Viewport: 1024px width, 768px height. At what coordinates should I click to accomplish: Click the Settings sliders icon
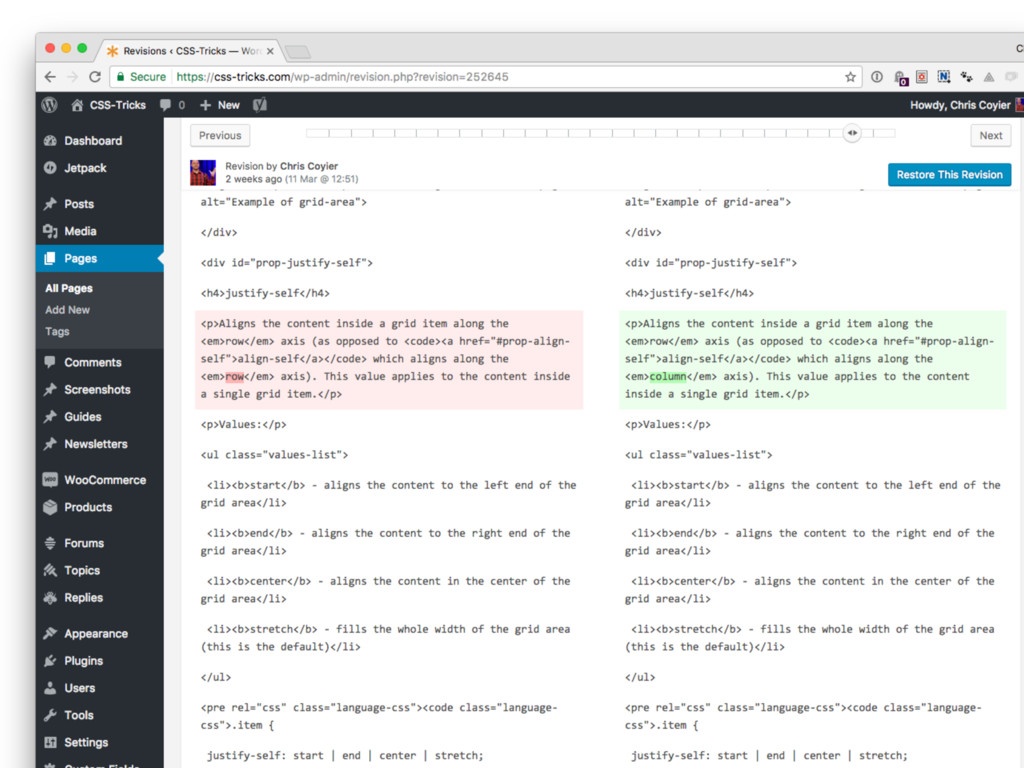click(x=50, y=743)
